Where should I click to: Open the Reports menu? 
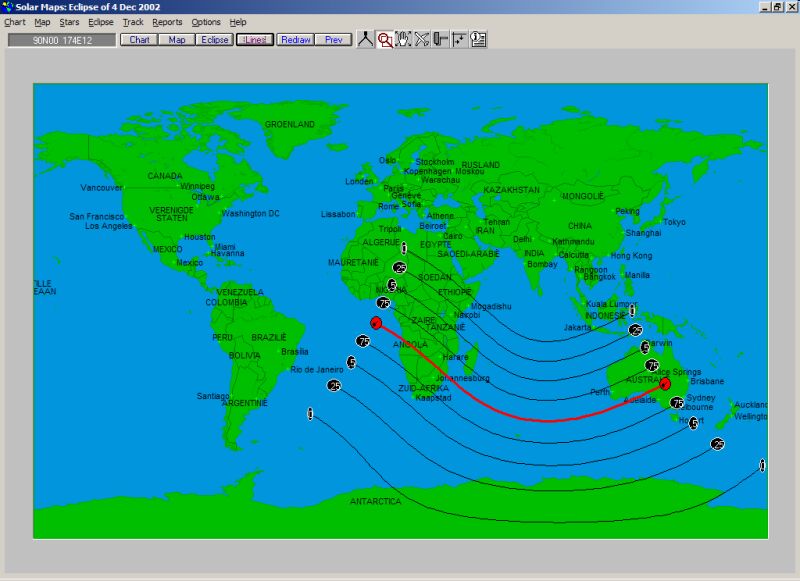[167, 22]
